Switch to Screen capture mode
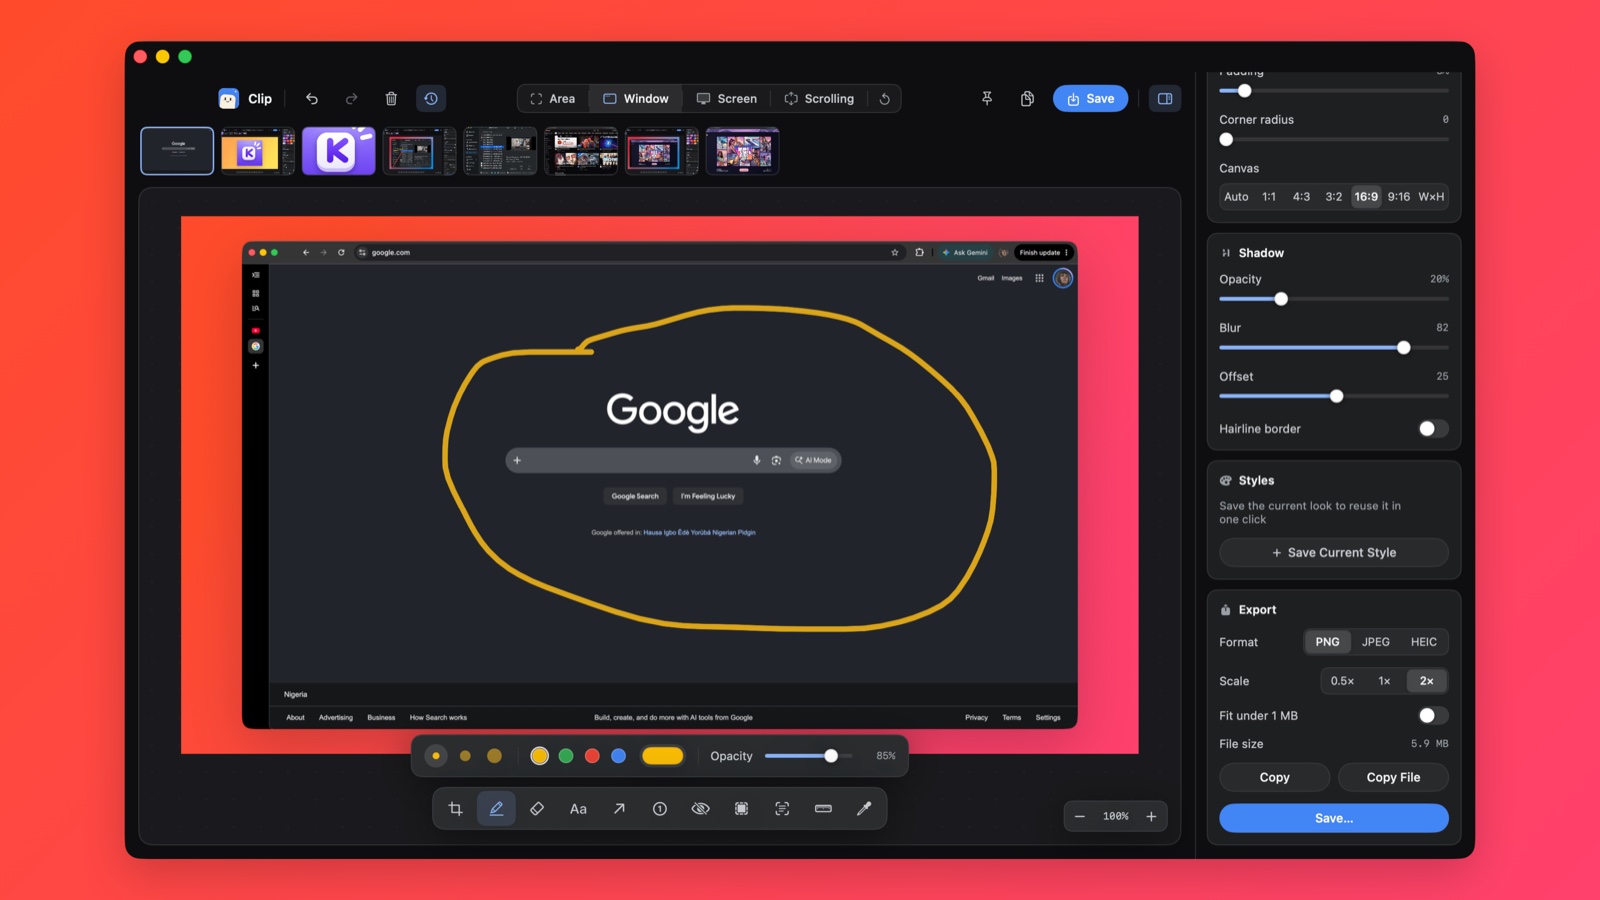This screenshot has height=900, width=1600. [727, 99]
